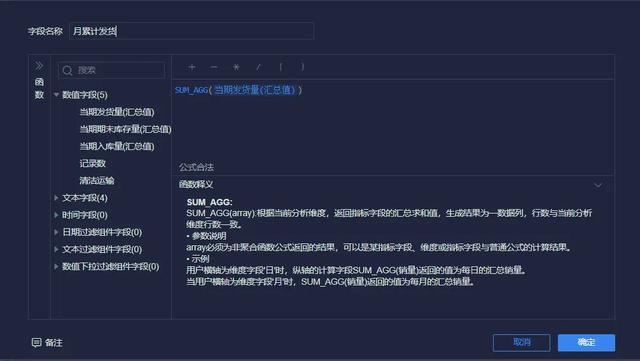640x361 pixels.
Task: Insert the right parenthesis symbol
Action: pos(302,67)
